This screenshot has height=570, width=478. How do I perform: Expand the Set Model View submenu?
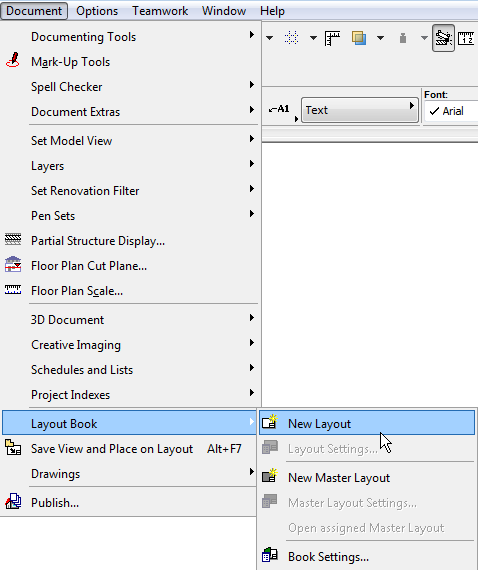pyautogui.click(x=130, y=141)
